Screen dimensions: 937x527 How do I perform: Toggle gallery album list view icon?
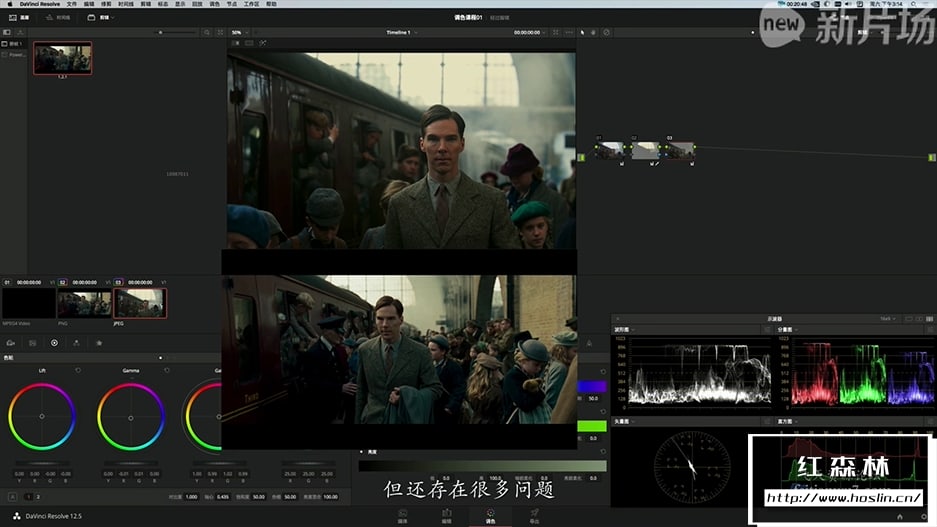pyautogui.click(x=7, y=32)
